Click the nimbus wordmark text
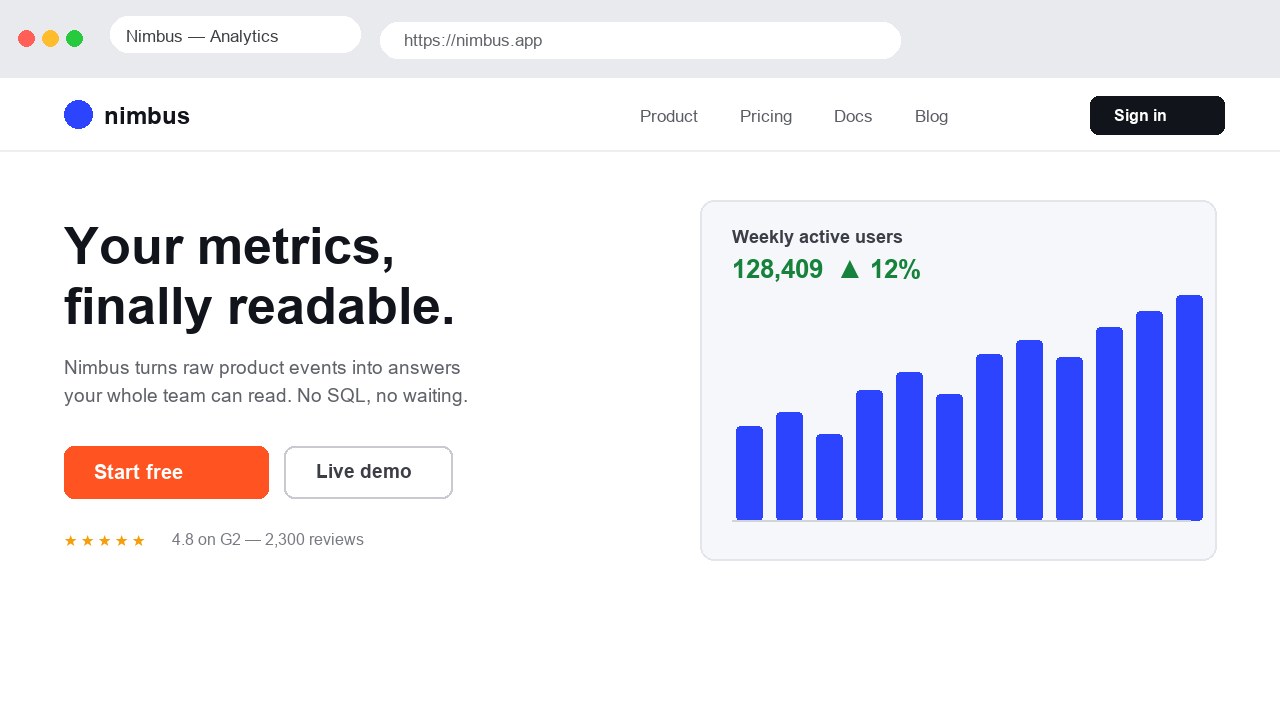The width and height of the screenshot is (1280, 720). pos(147,116)
